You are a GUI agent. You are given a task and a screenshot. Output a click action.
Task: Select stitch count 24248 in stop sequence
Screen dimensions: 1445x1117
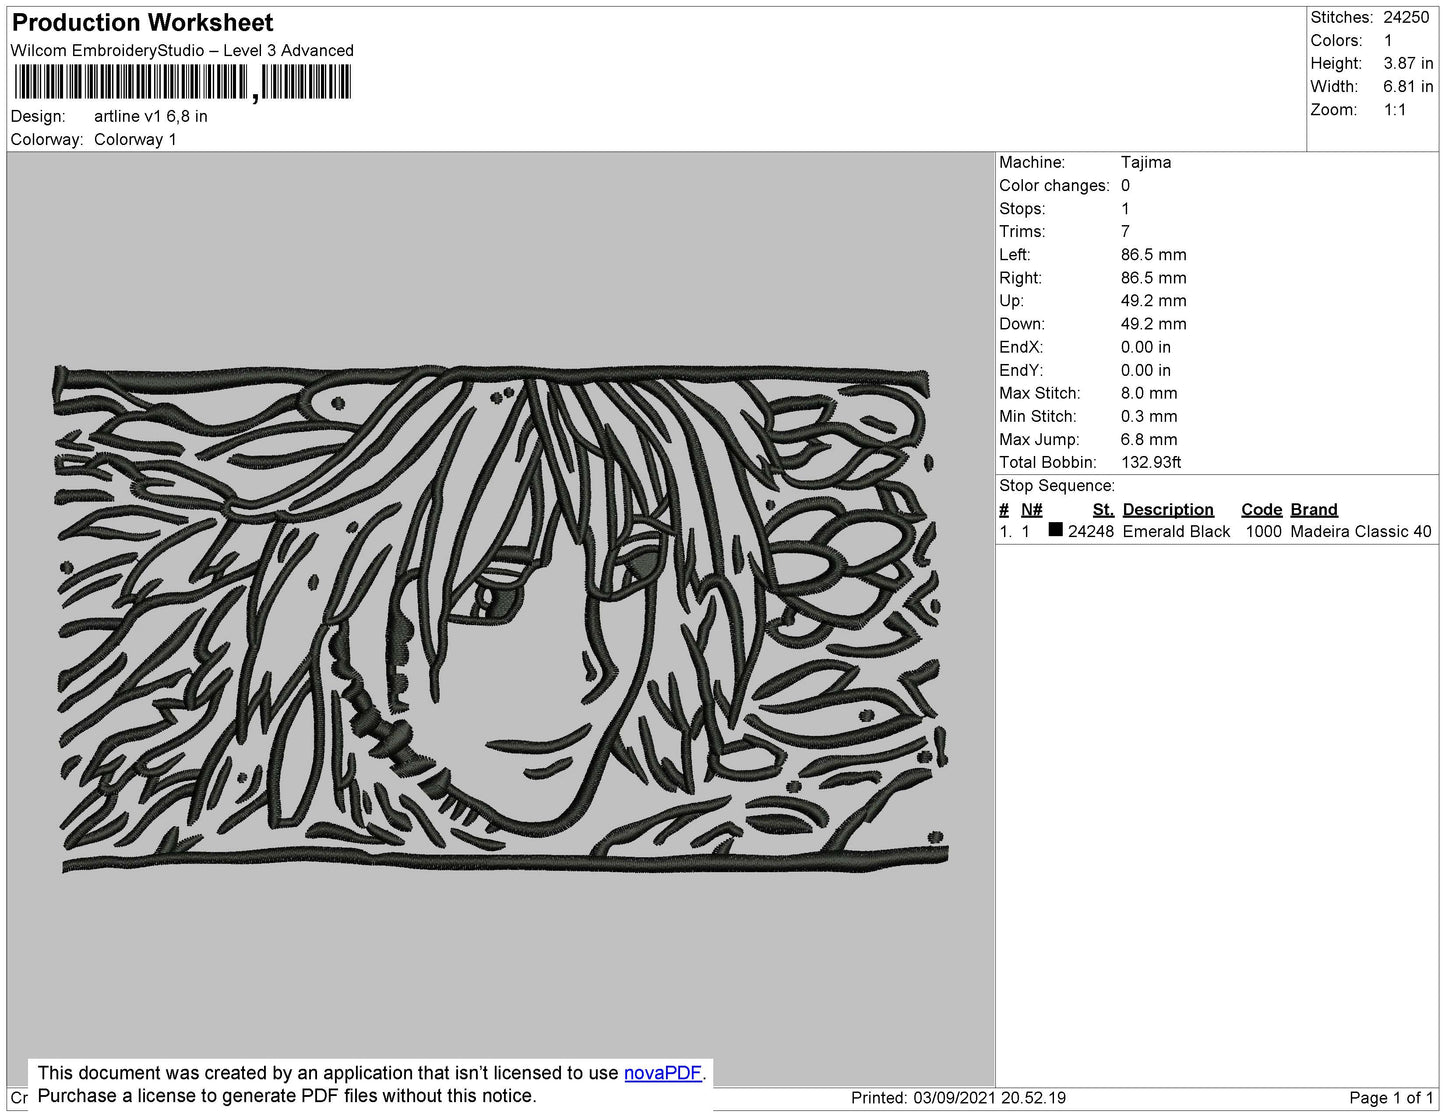click(1091, 531)
